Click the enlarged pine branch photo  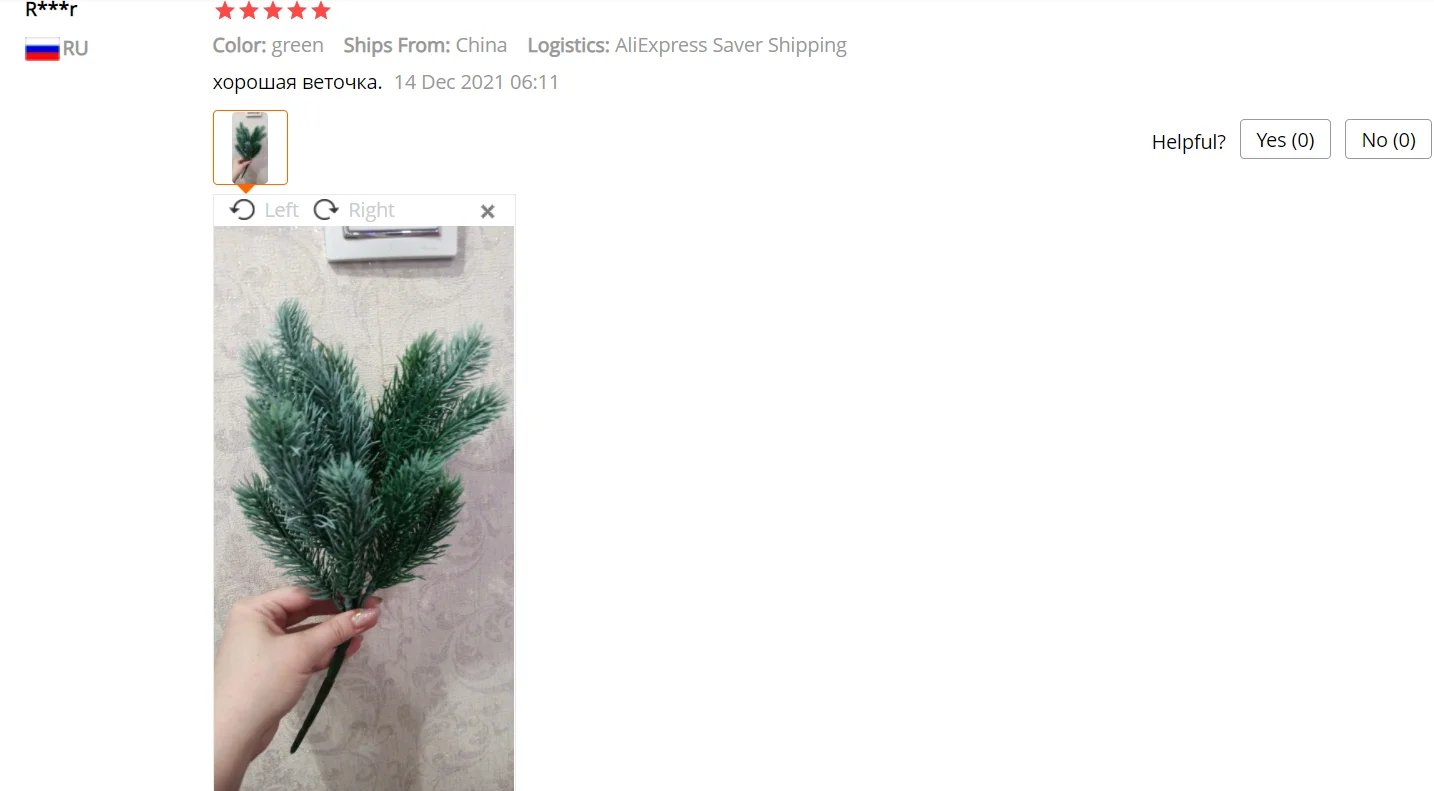[x=364, y=508]
